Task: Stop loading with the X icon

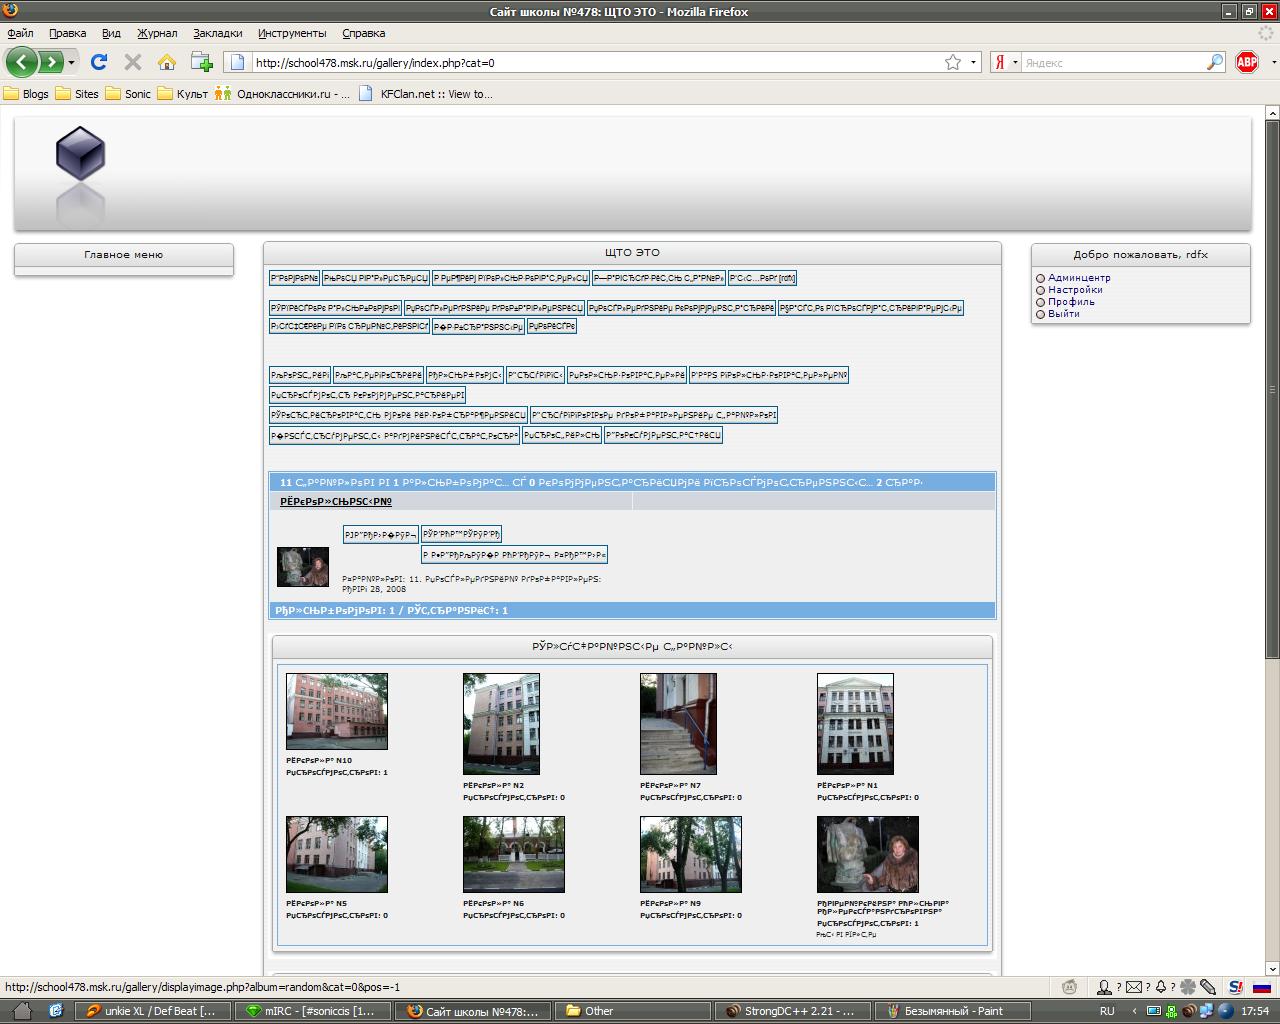Action: [x=132, y=62]
